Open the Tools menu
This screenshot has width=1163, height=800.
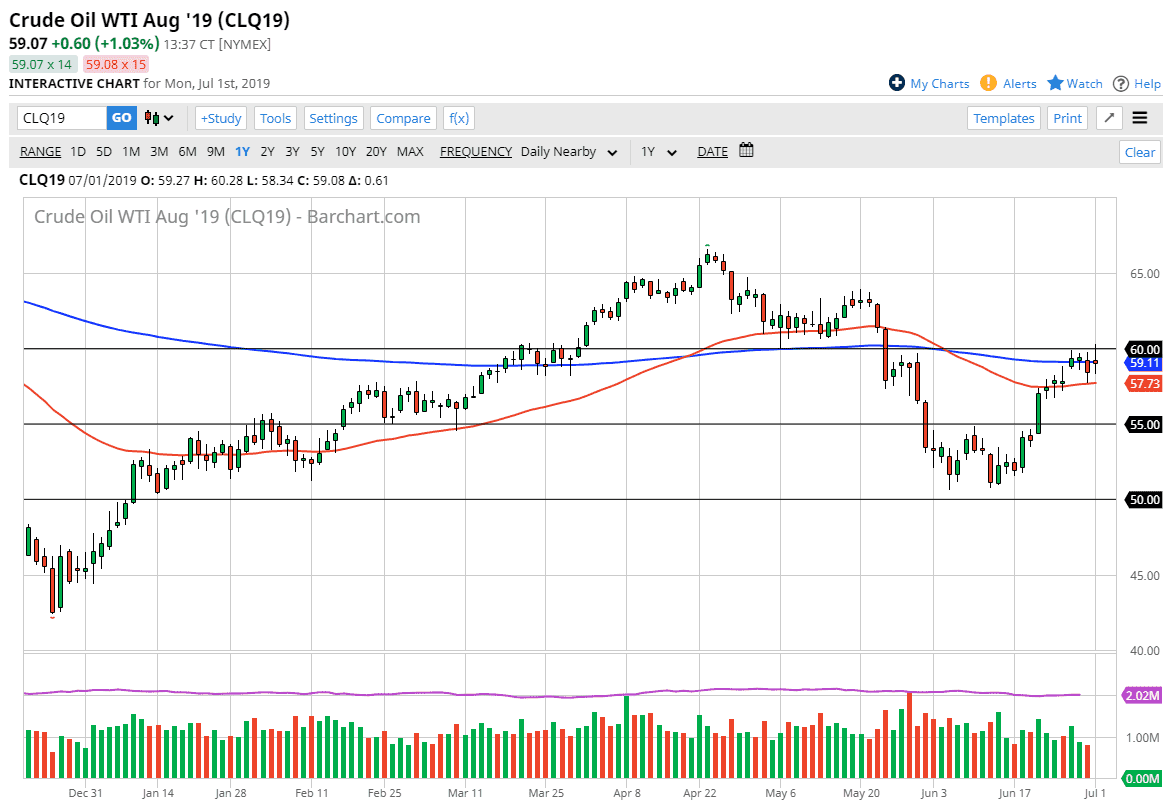[x=275, y=118]
